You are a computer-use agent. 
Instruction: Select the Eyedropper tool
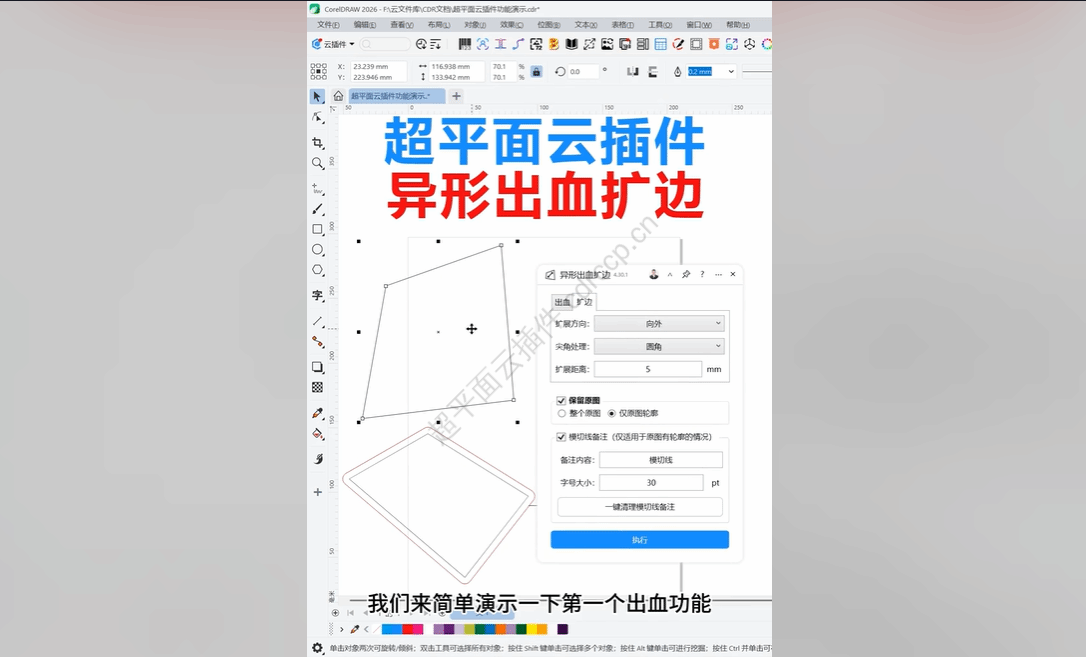pyautogui.click(x=317, y=413)
